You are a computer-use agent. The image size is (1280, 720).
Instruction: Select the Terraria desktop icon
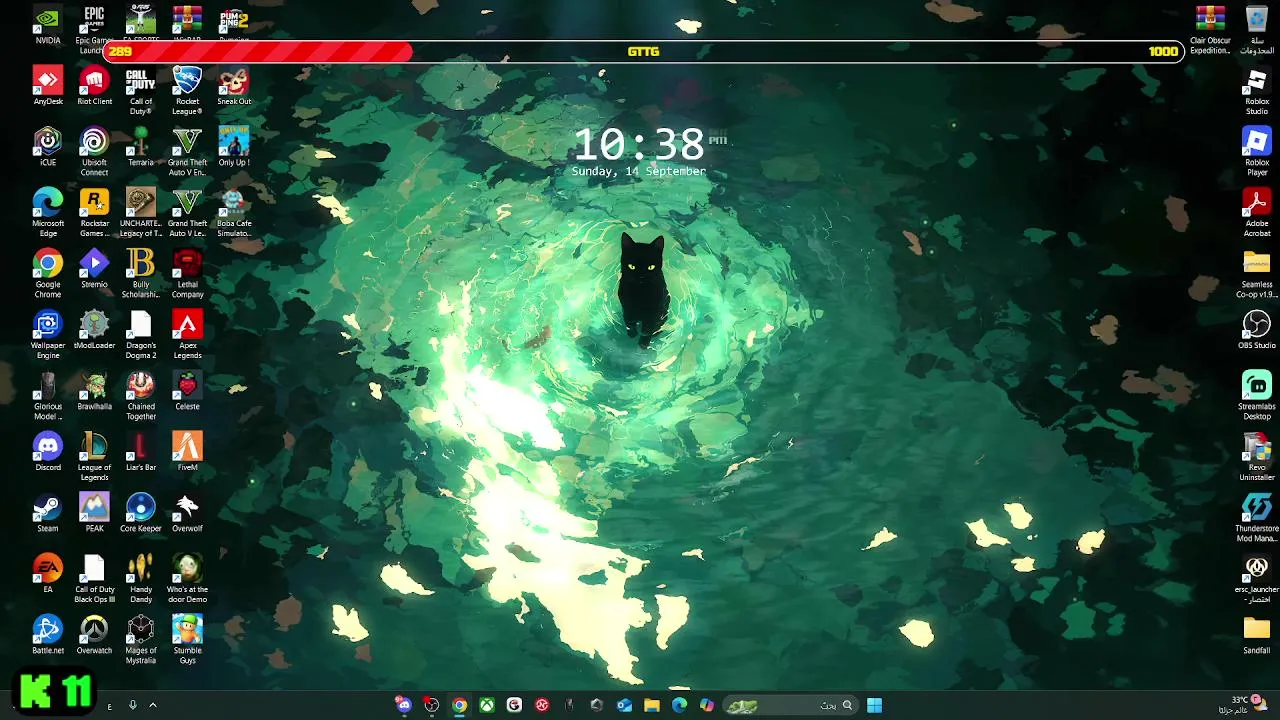pos(141,147)
